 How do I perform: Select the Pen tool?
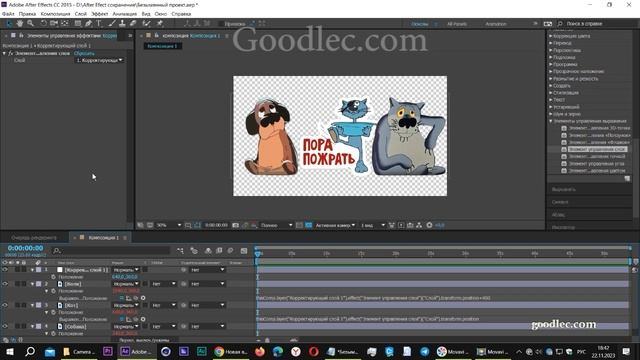pyautogui.click(x=89, y=24)
